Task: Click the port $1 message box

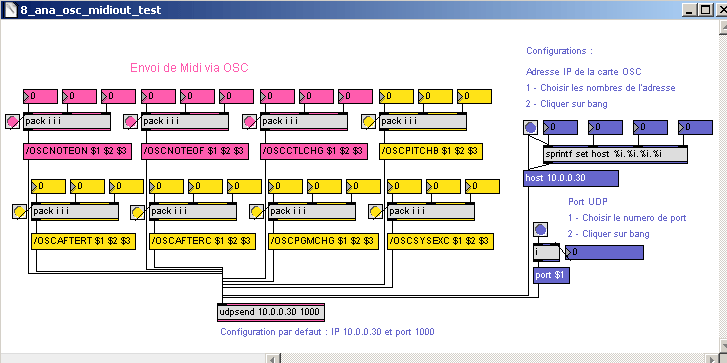Action: click(x=551, y=275)
